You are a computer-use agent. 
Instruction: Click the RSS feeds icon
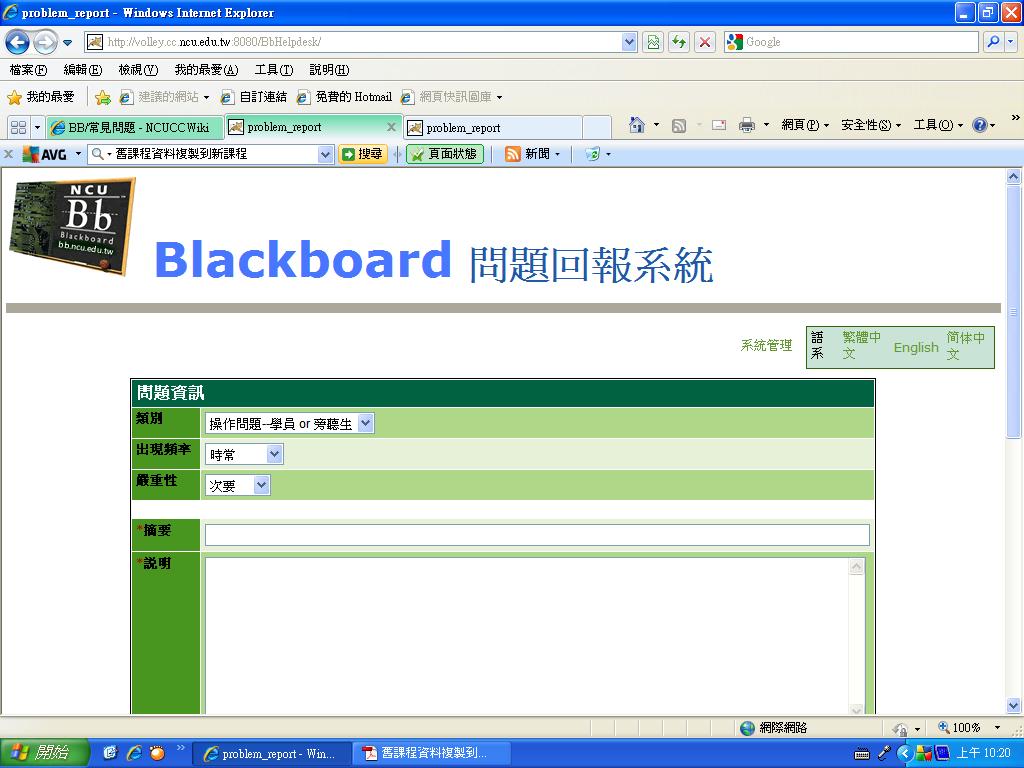pyautogui.click(x=679, y=125)
